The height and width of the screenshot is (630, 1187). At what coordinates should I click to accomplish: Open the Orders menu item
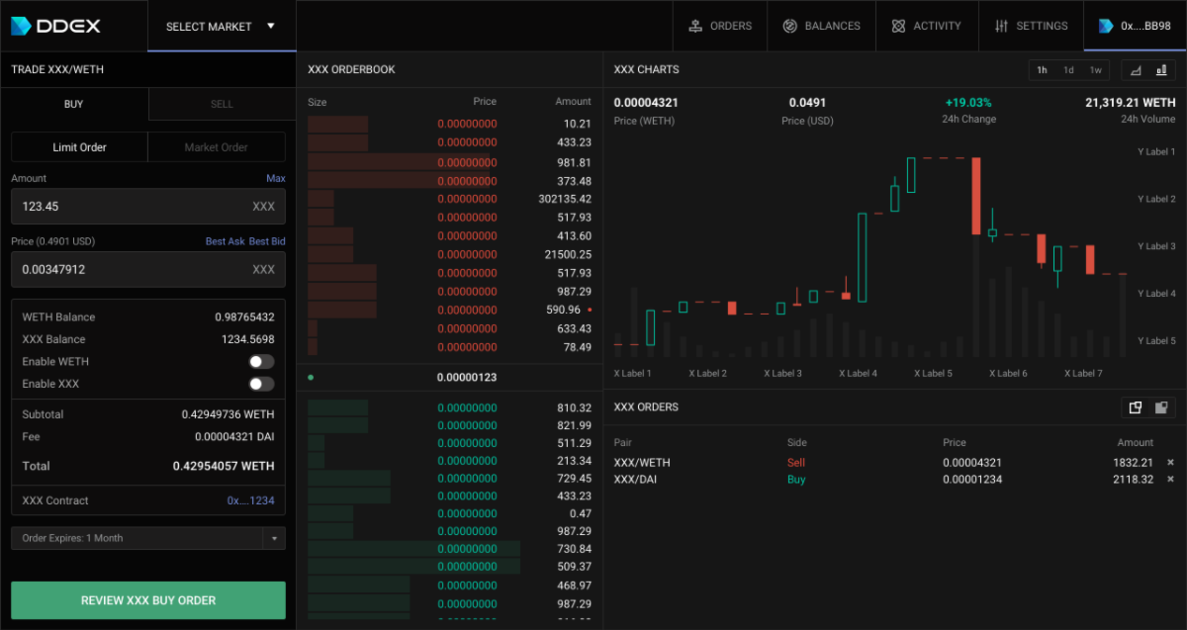click(720, 26)
